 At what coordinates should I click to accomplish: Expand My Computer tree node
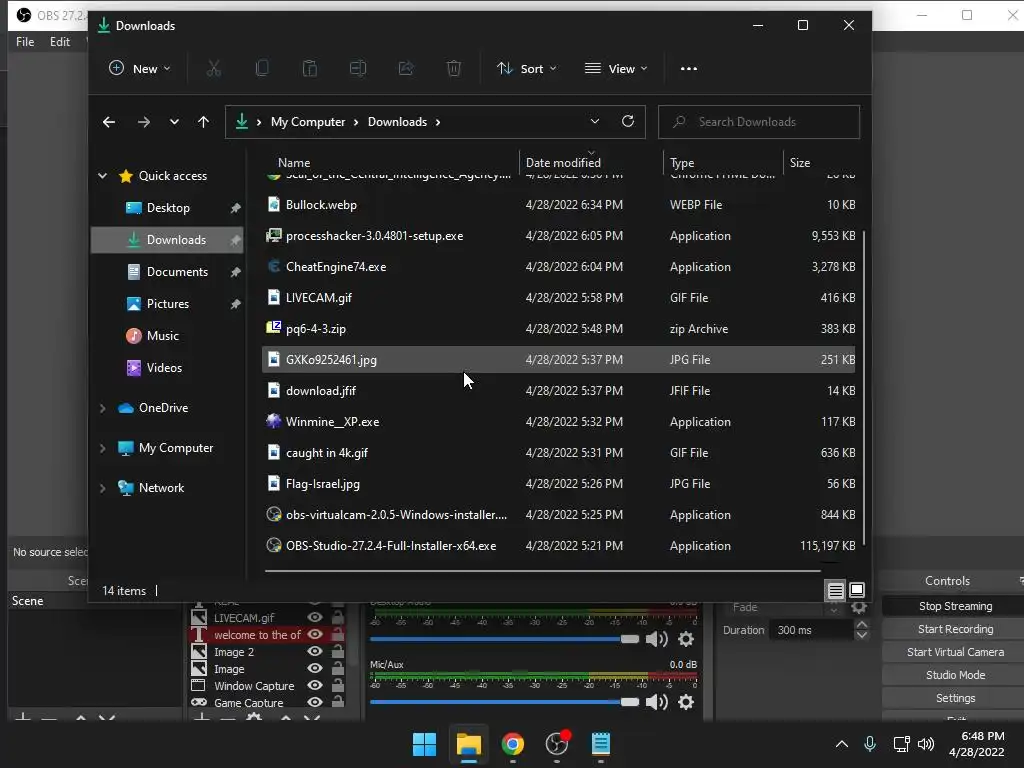pyautogui.click(x=103, y=448)
